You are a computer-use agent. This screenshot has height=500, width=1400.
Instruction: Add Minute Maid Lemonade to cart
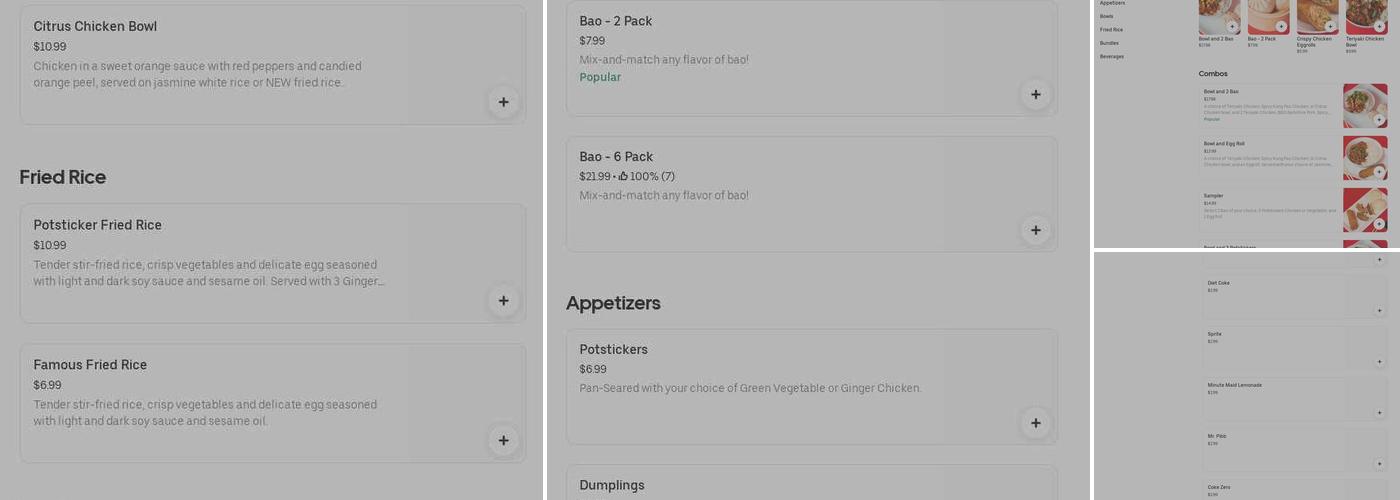coord(1379,413)
